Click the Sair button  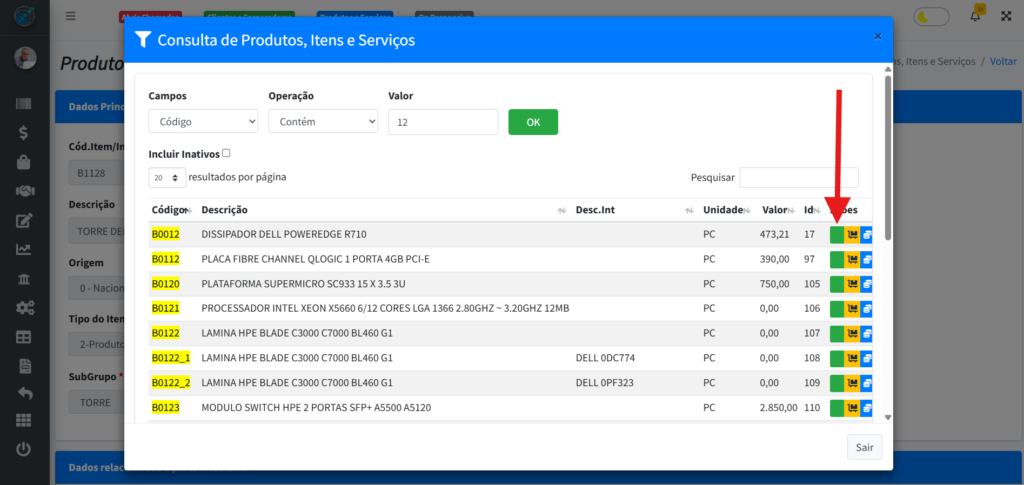point(864,447)
